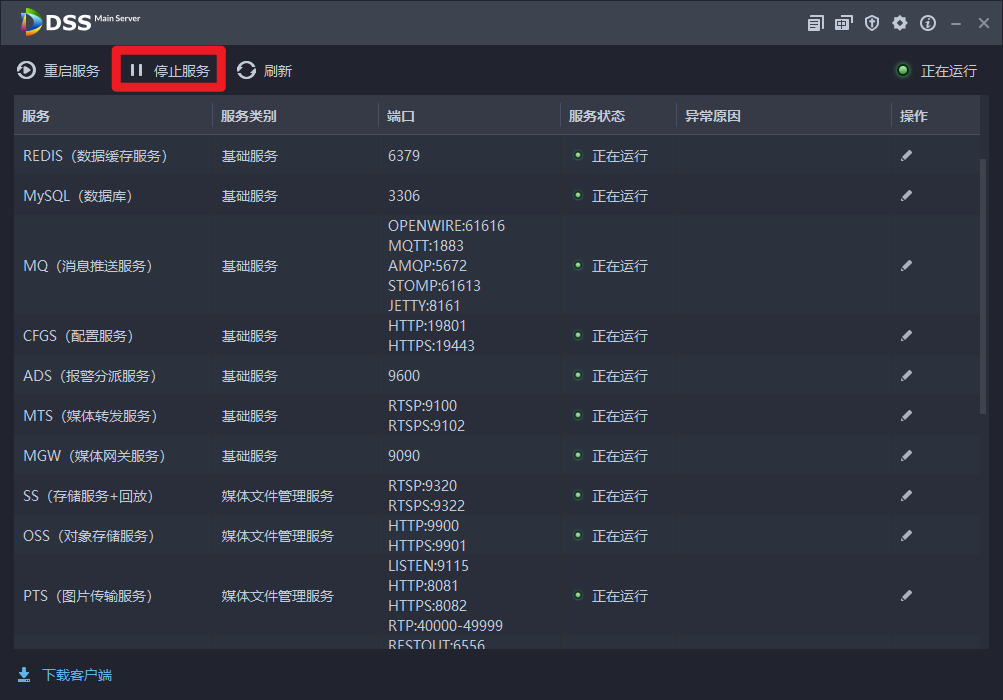This screenshot has height=700, width=1003.
Task: Click the edit icon for MTS service
Action: (x=906, y=416)
